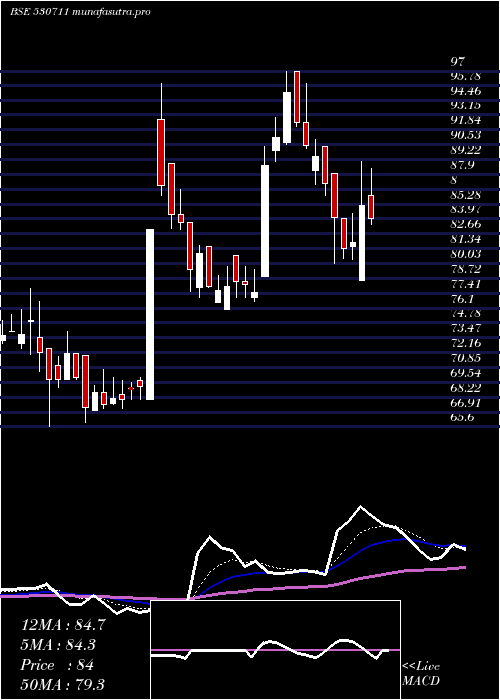Select the 83.97 price axis label
The height and width of the screenshot is (700, 500).
(465, 209)
